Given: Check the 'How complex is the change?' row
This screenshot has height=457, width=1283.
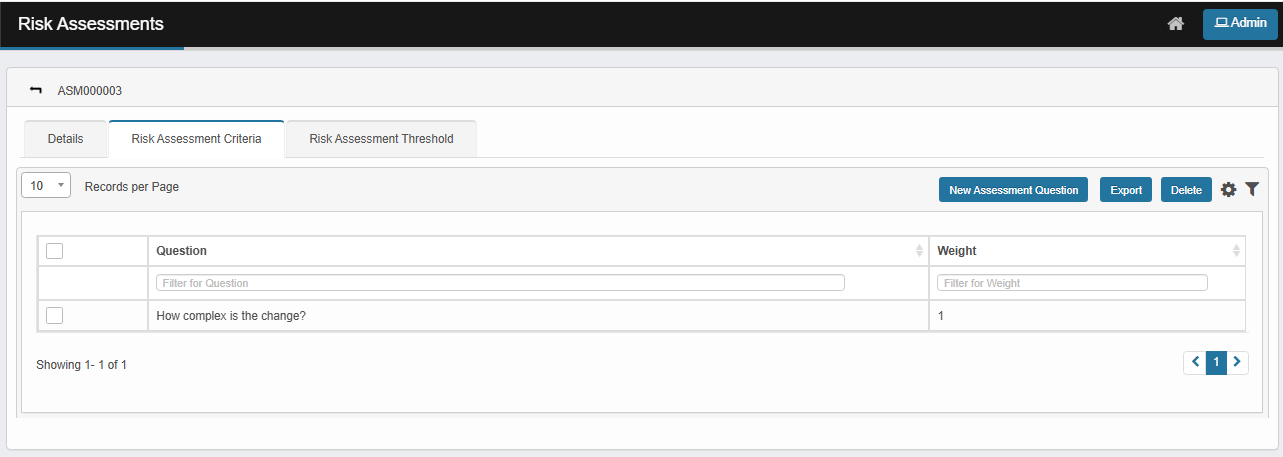Looking at the screenshot, I should 55,316.
